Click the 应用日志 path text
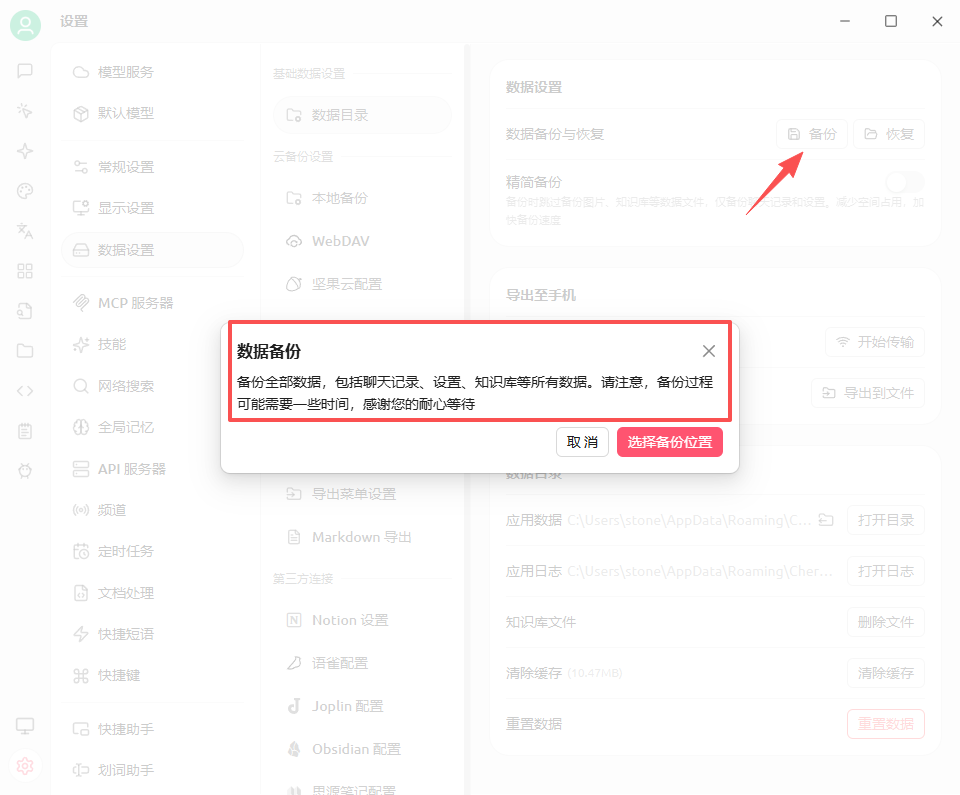Image resolution: width=960 pixels, height=795 pixels. 700,571
